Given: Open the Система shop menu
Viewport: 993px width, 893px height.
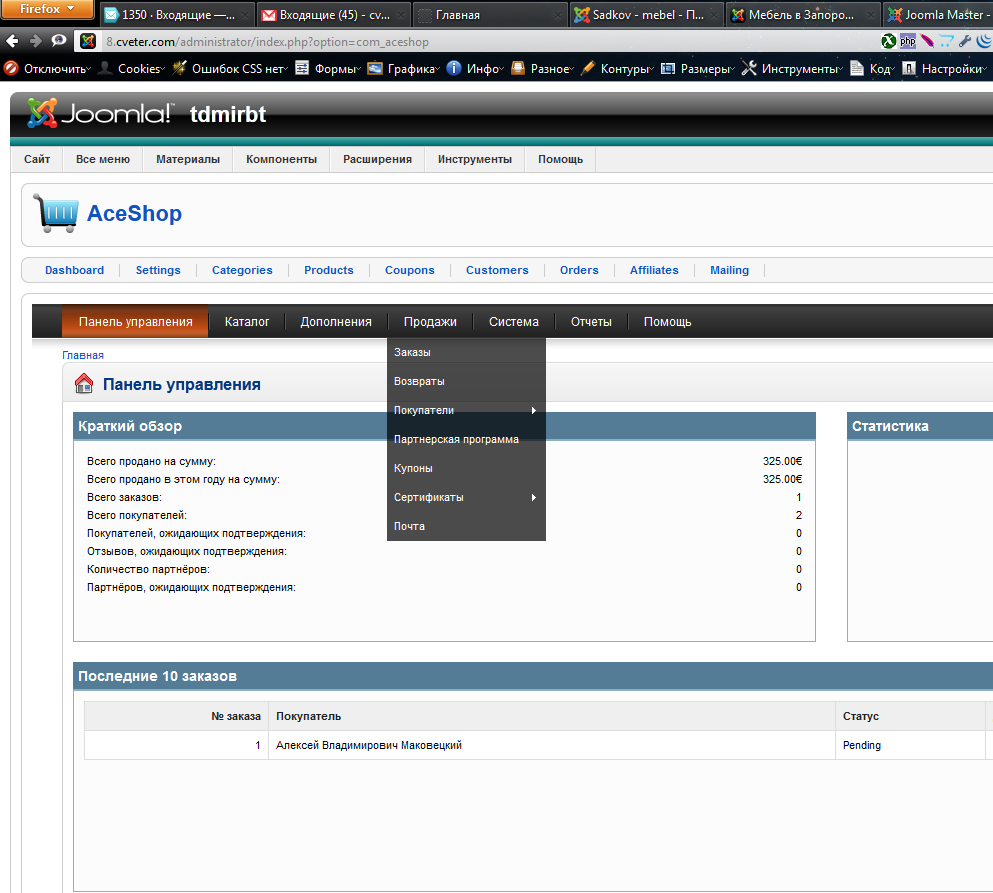Looking at the screenshot, I should pyautogui.click(x=514, y=321).
